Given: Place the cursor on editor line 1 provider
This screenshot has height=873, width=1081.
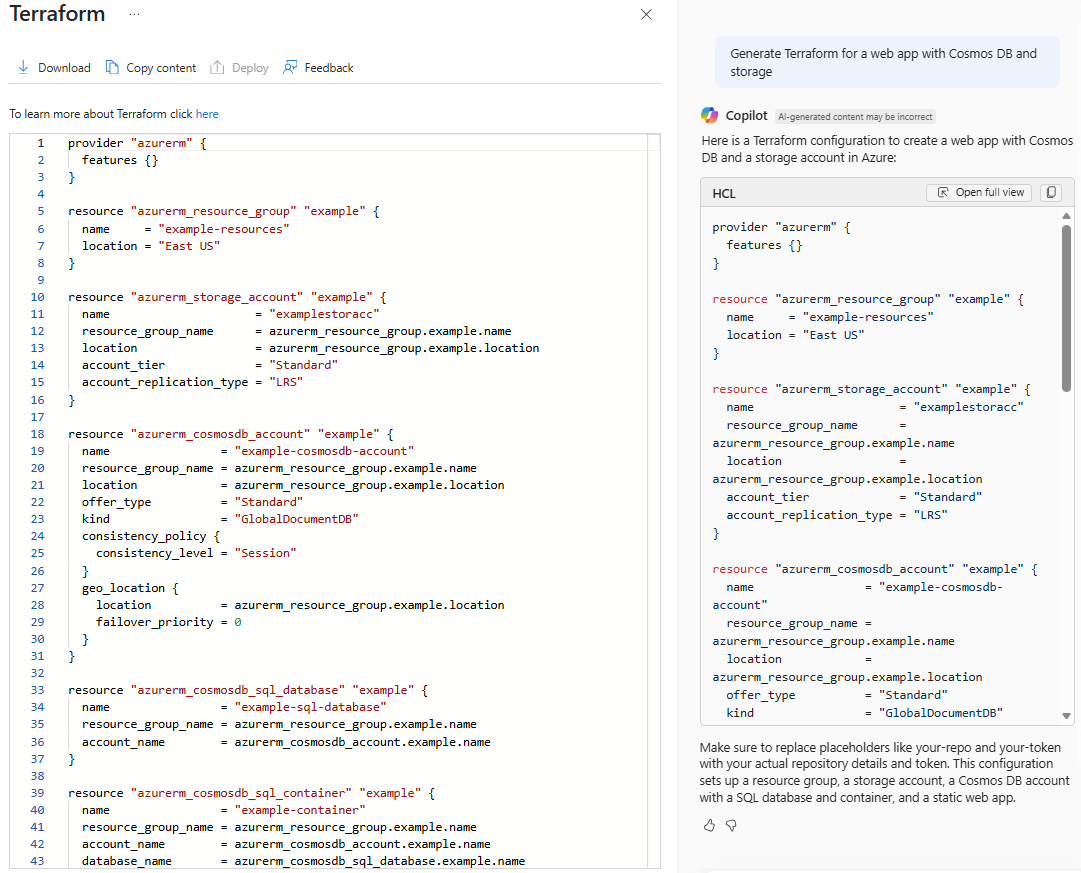Looking at the screenshot, I should pyautogui.click(x=97, y=143).
